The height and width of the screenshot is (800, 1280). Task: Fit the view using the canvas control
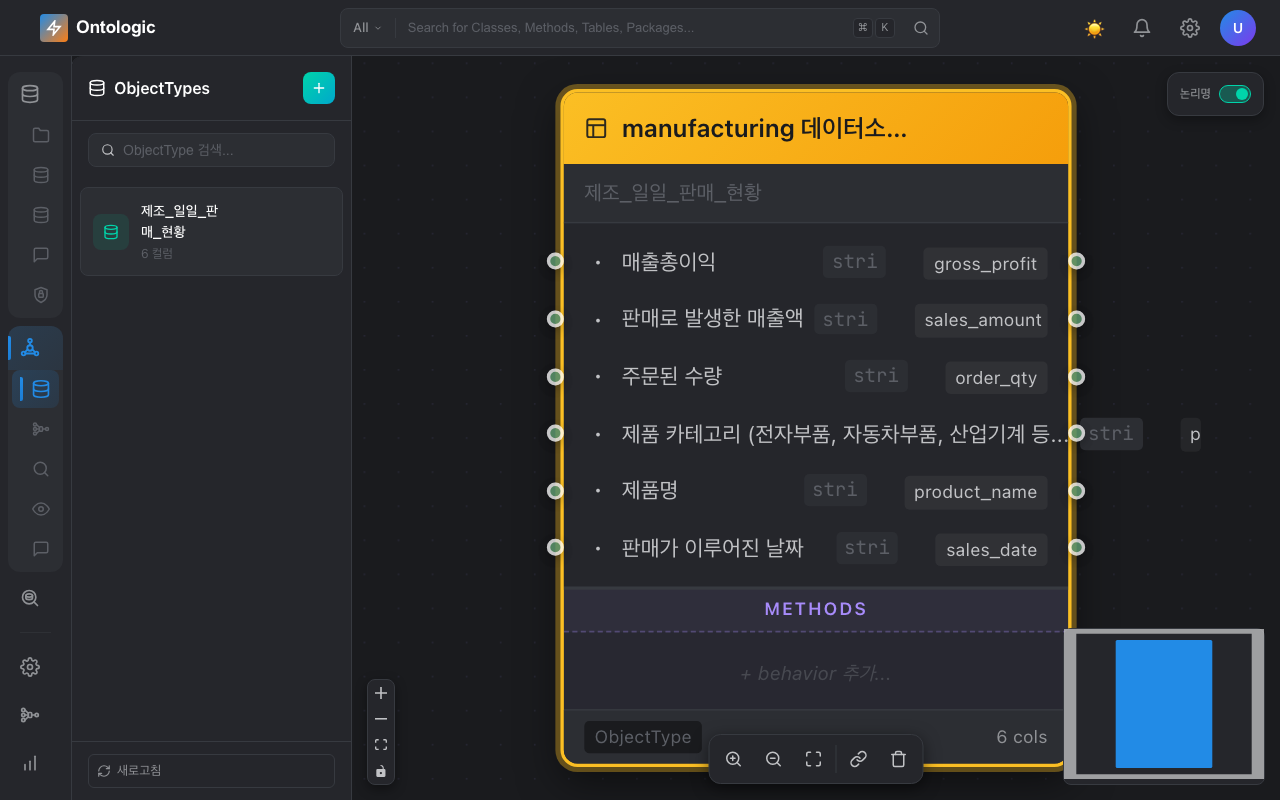tap(381, 745)
